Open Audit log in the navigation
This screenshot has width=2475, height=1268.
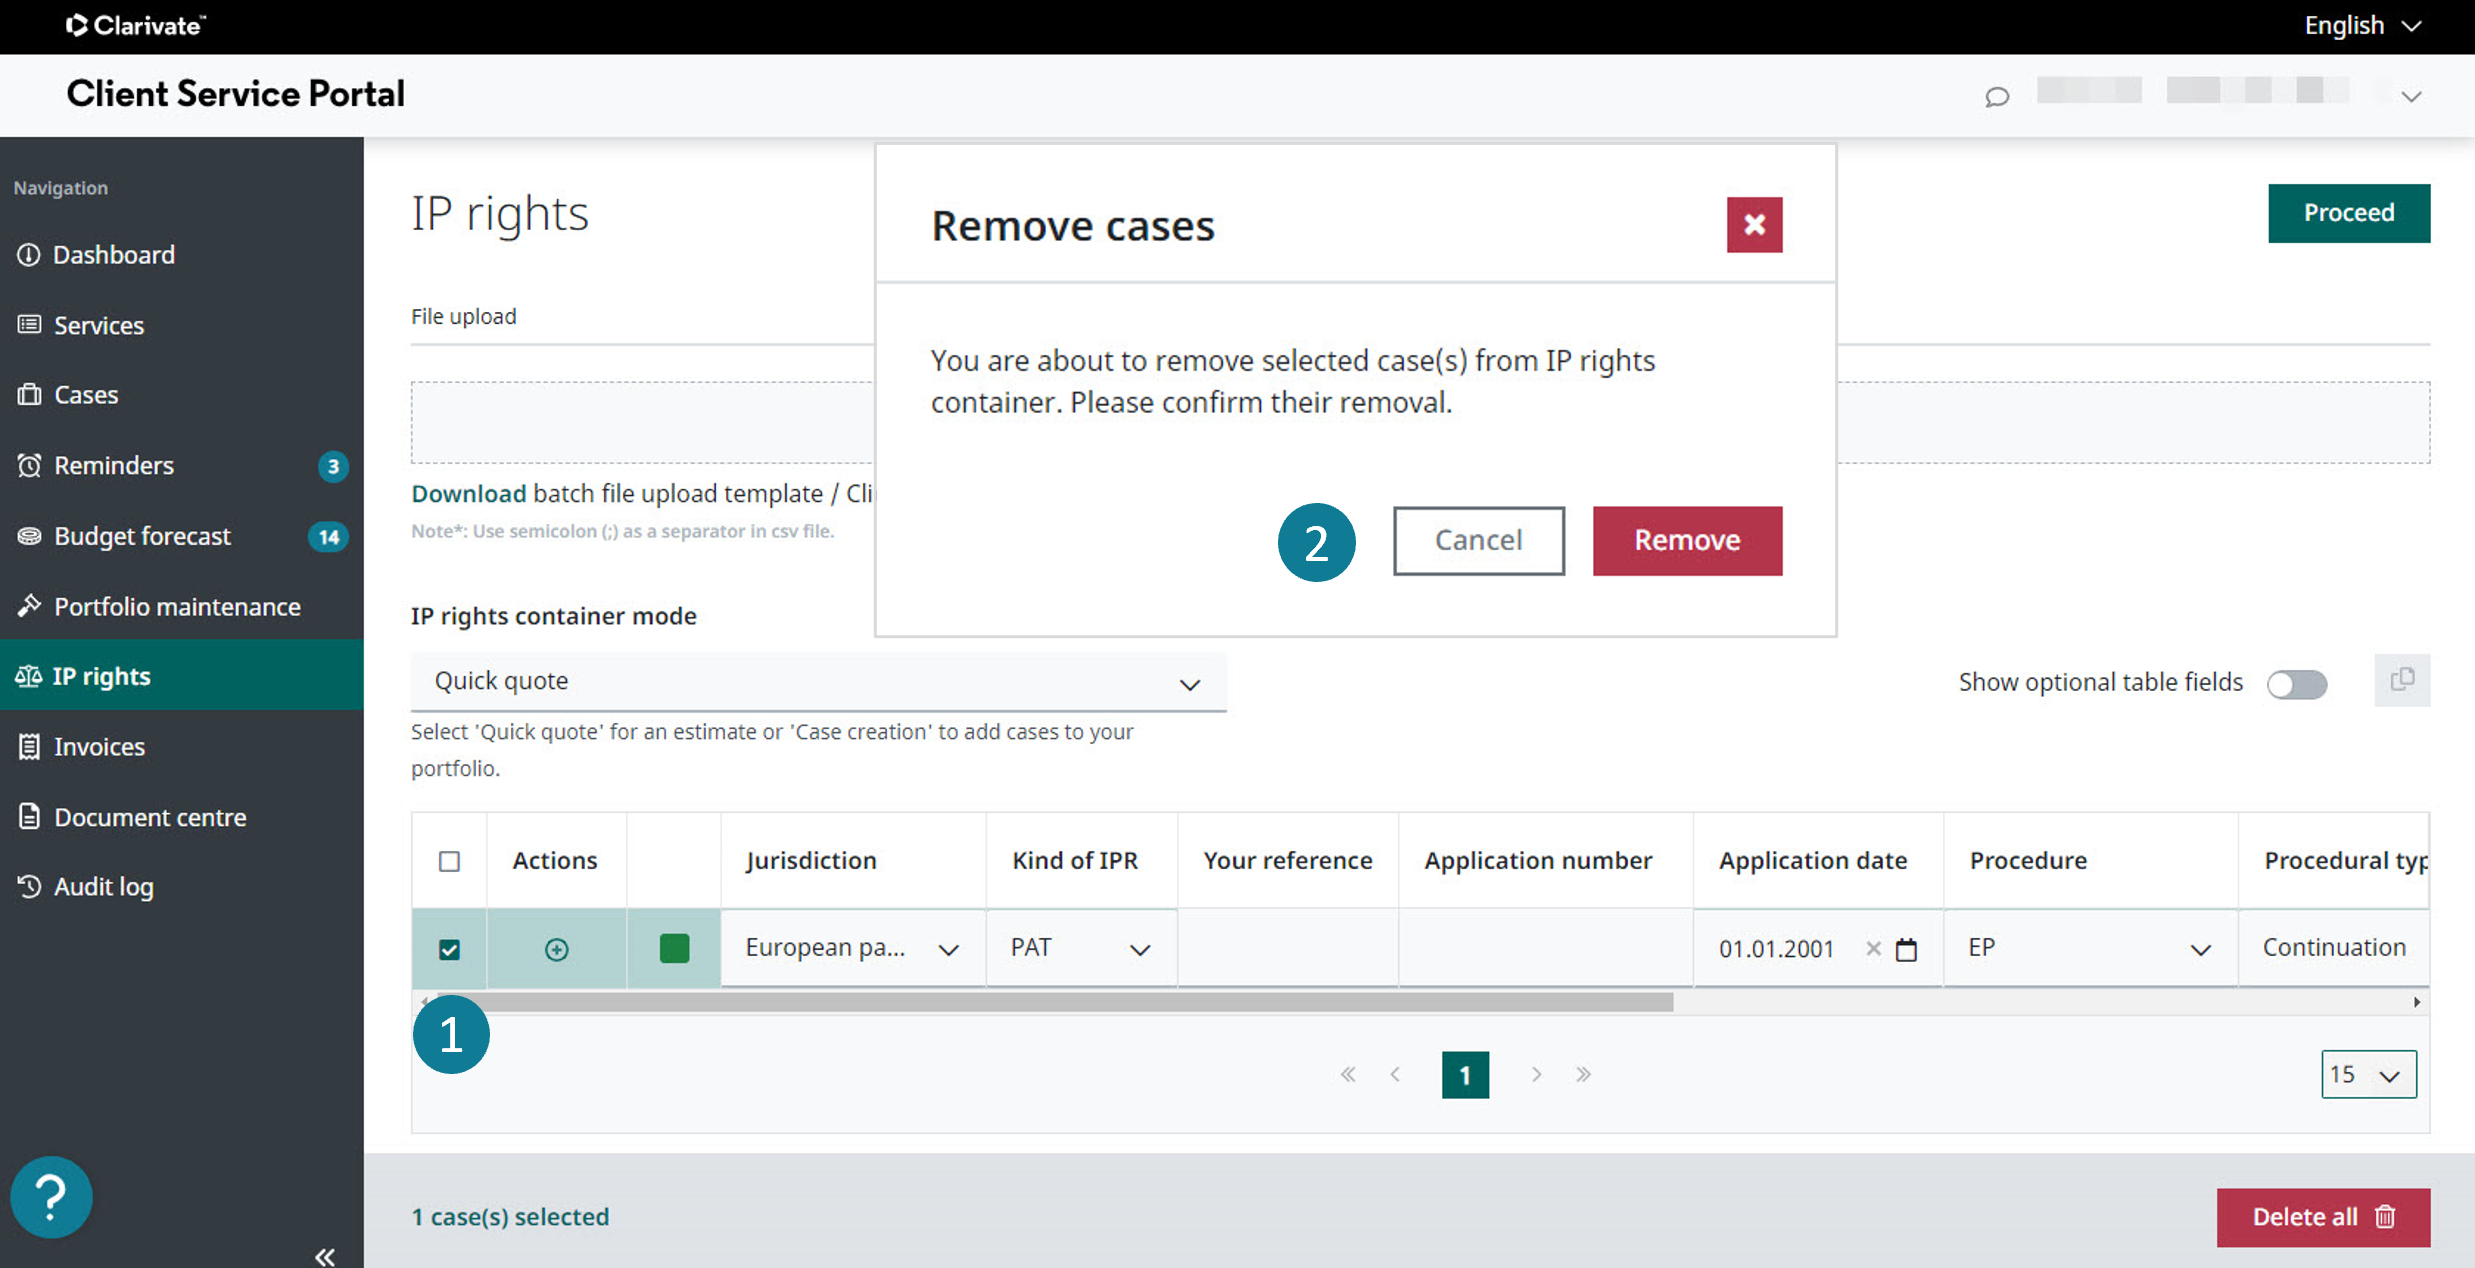point(104,886)
